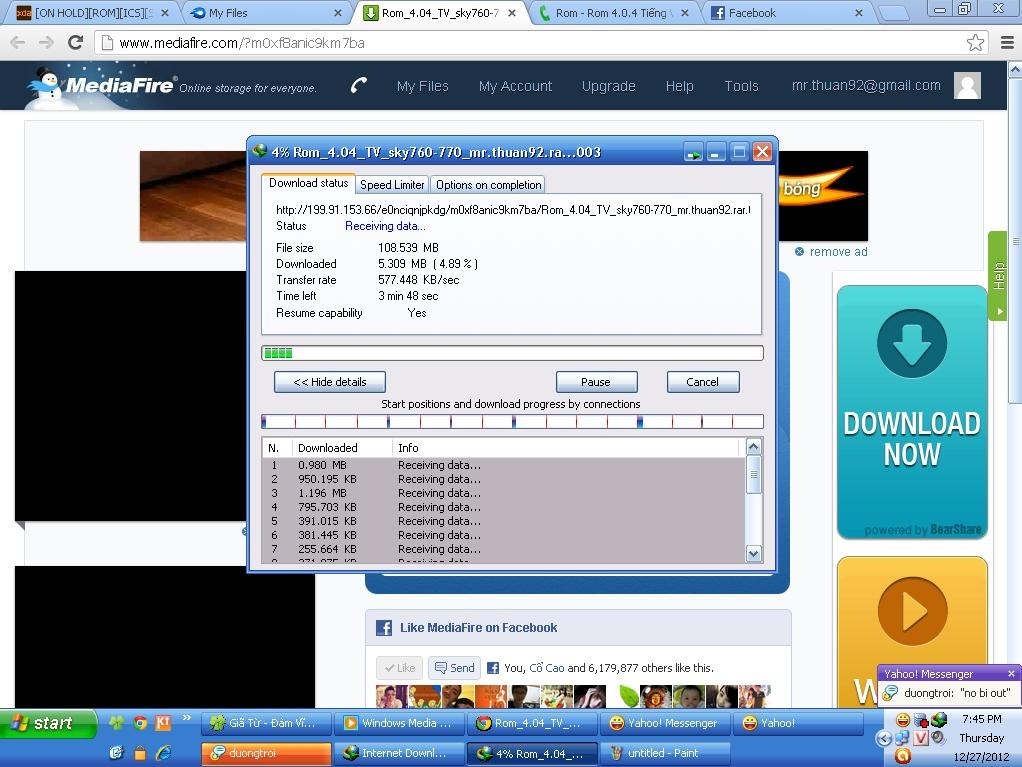Open Windows Media taskbar button
Viewport: 1022px width, 767px height.
click(402, 723)
